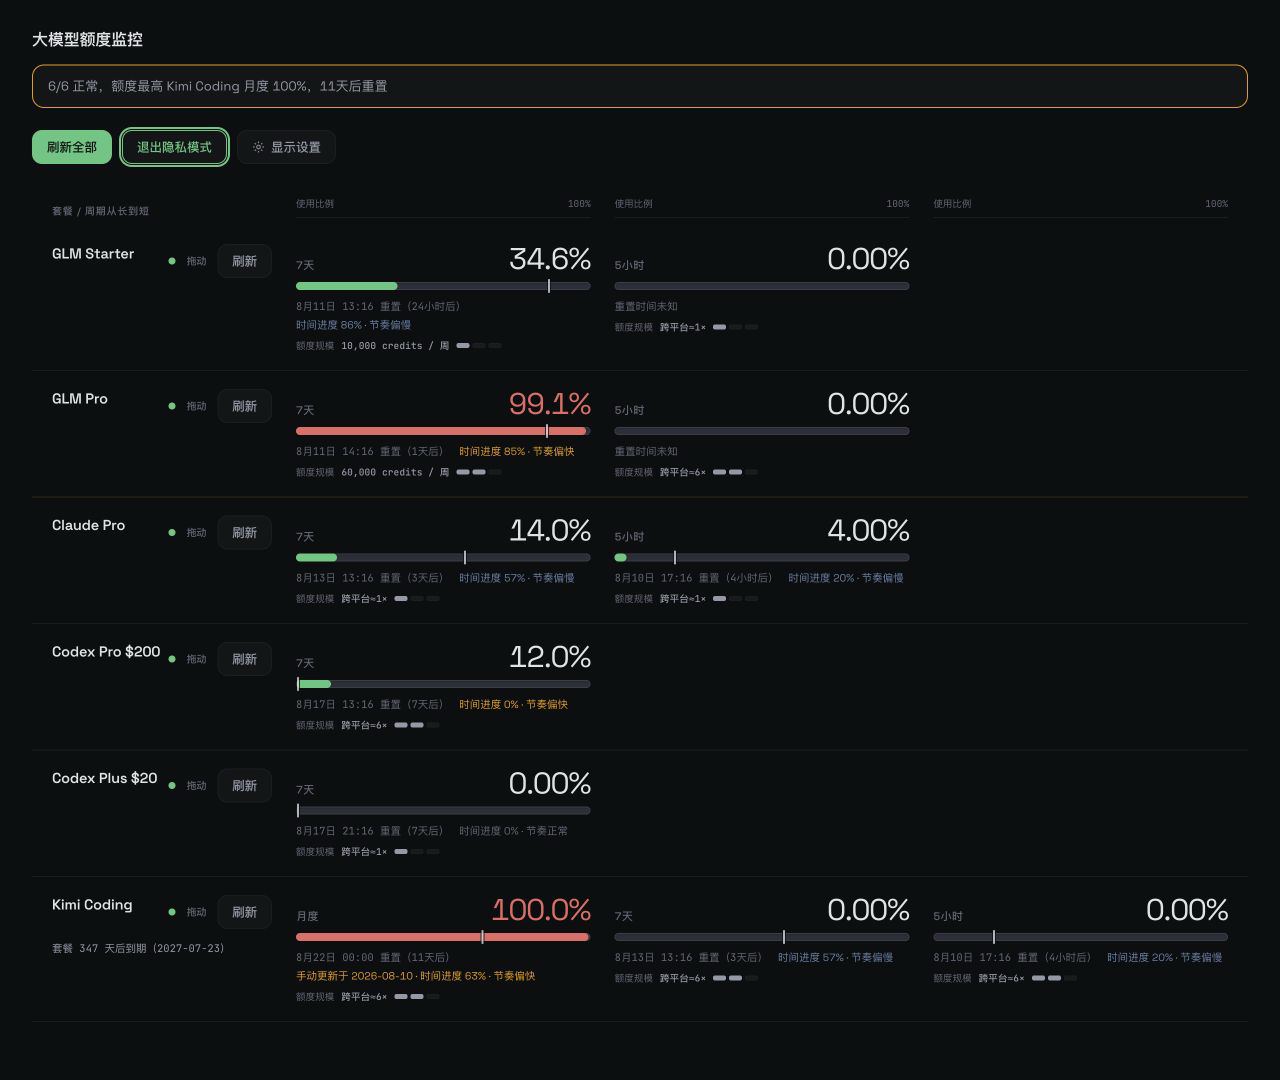Click the 34.6% value for GLM Starter
The height and width of the screenshot is (1080, 1280).
[x=550, y=259]
